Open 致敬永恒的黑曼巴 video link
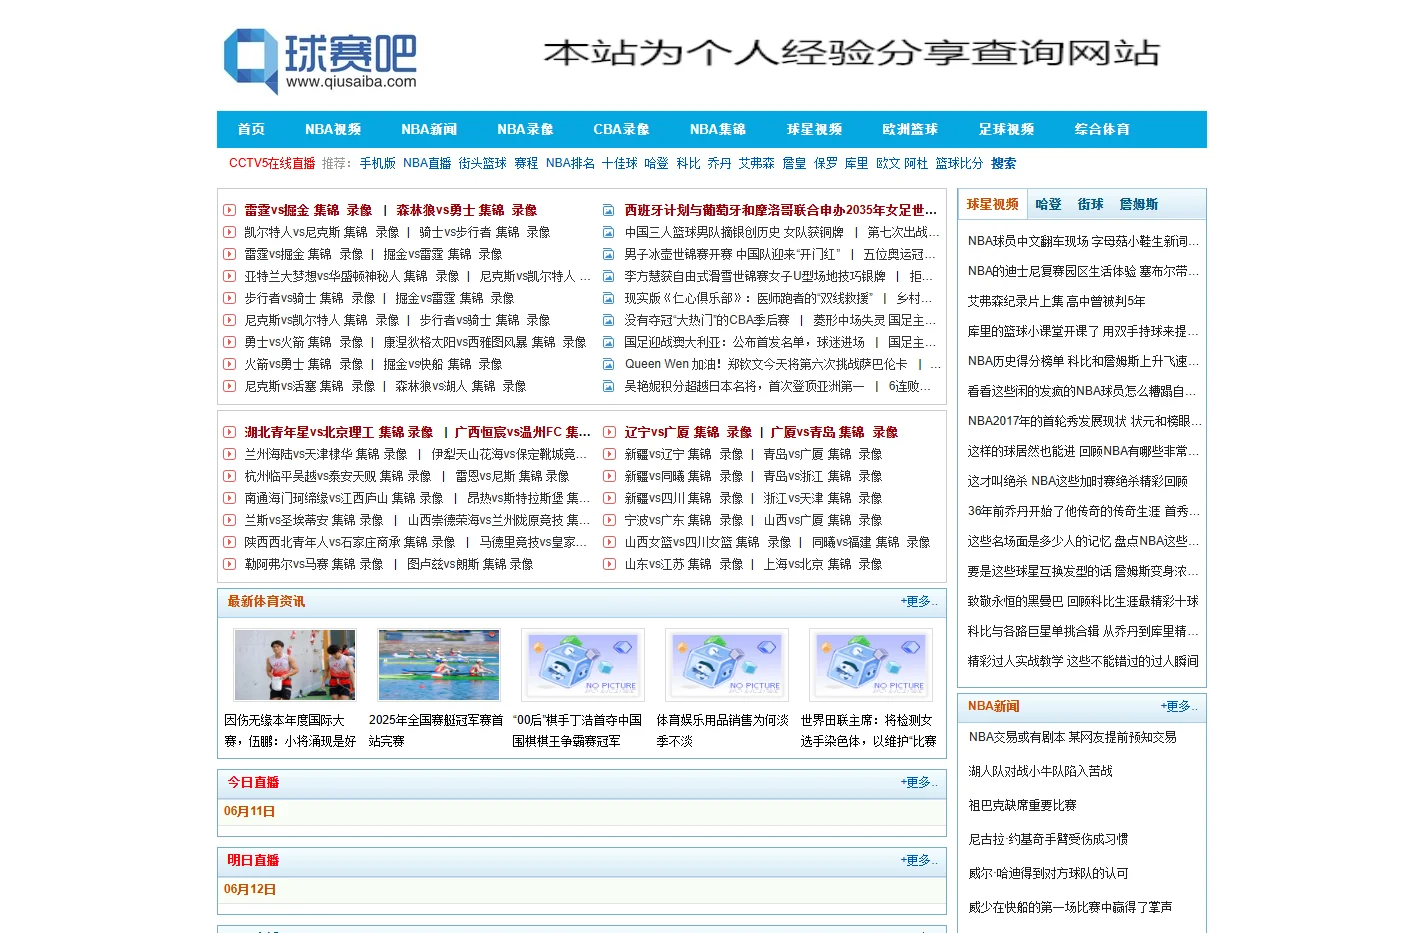Image resolution: width=1424 pixels, height=933 pixels. tap(1083, 601)
